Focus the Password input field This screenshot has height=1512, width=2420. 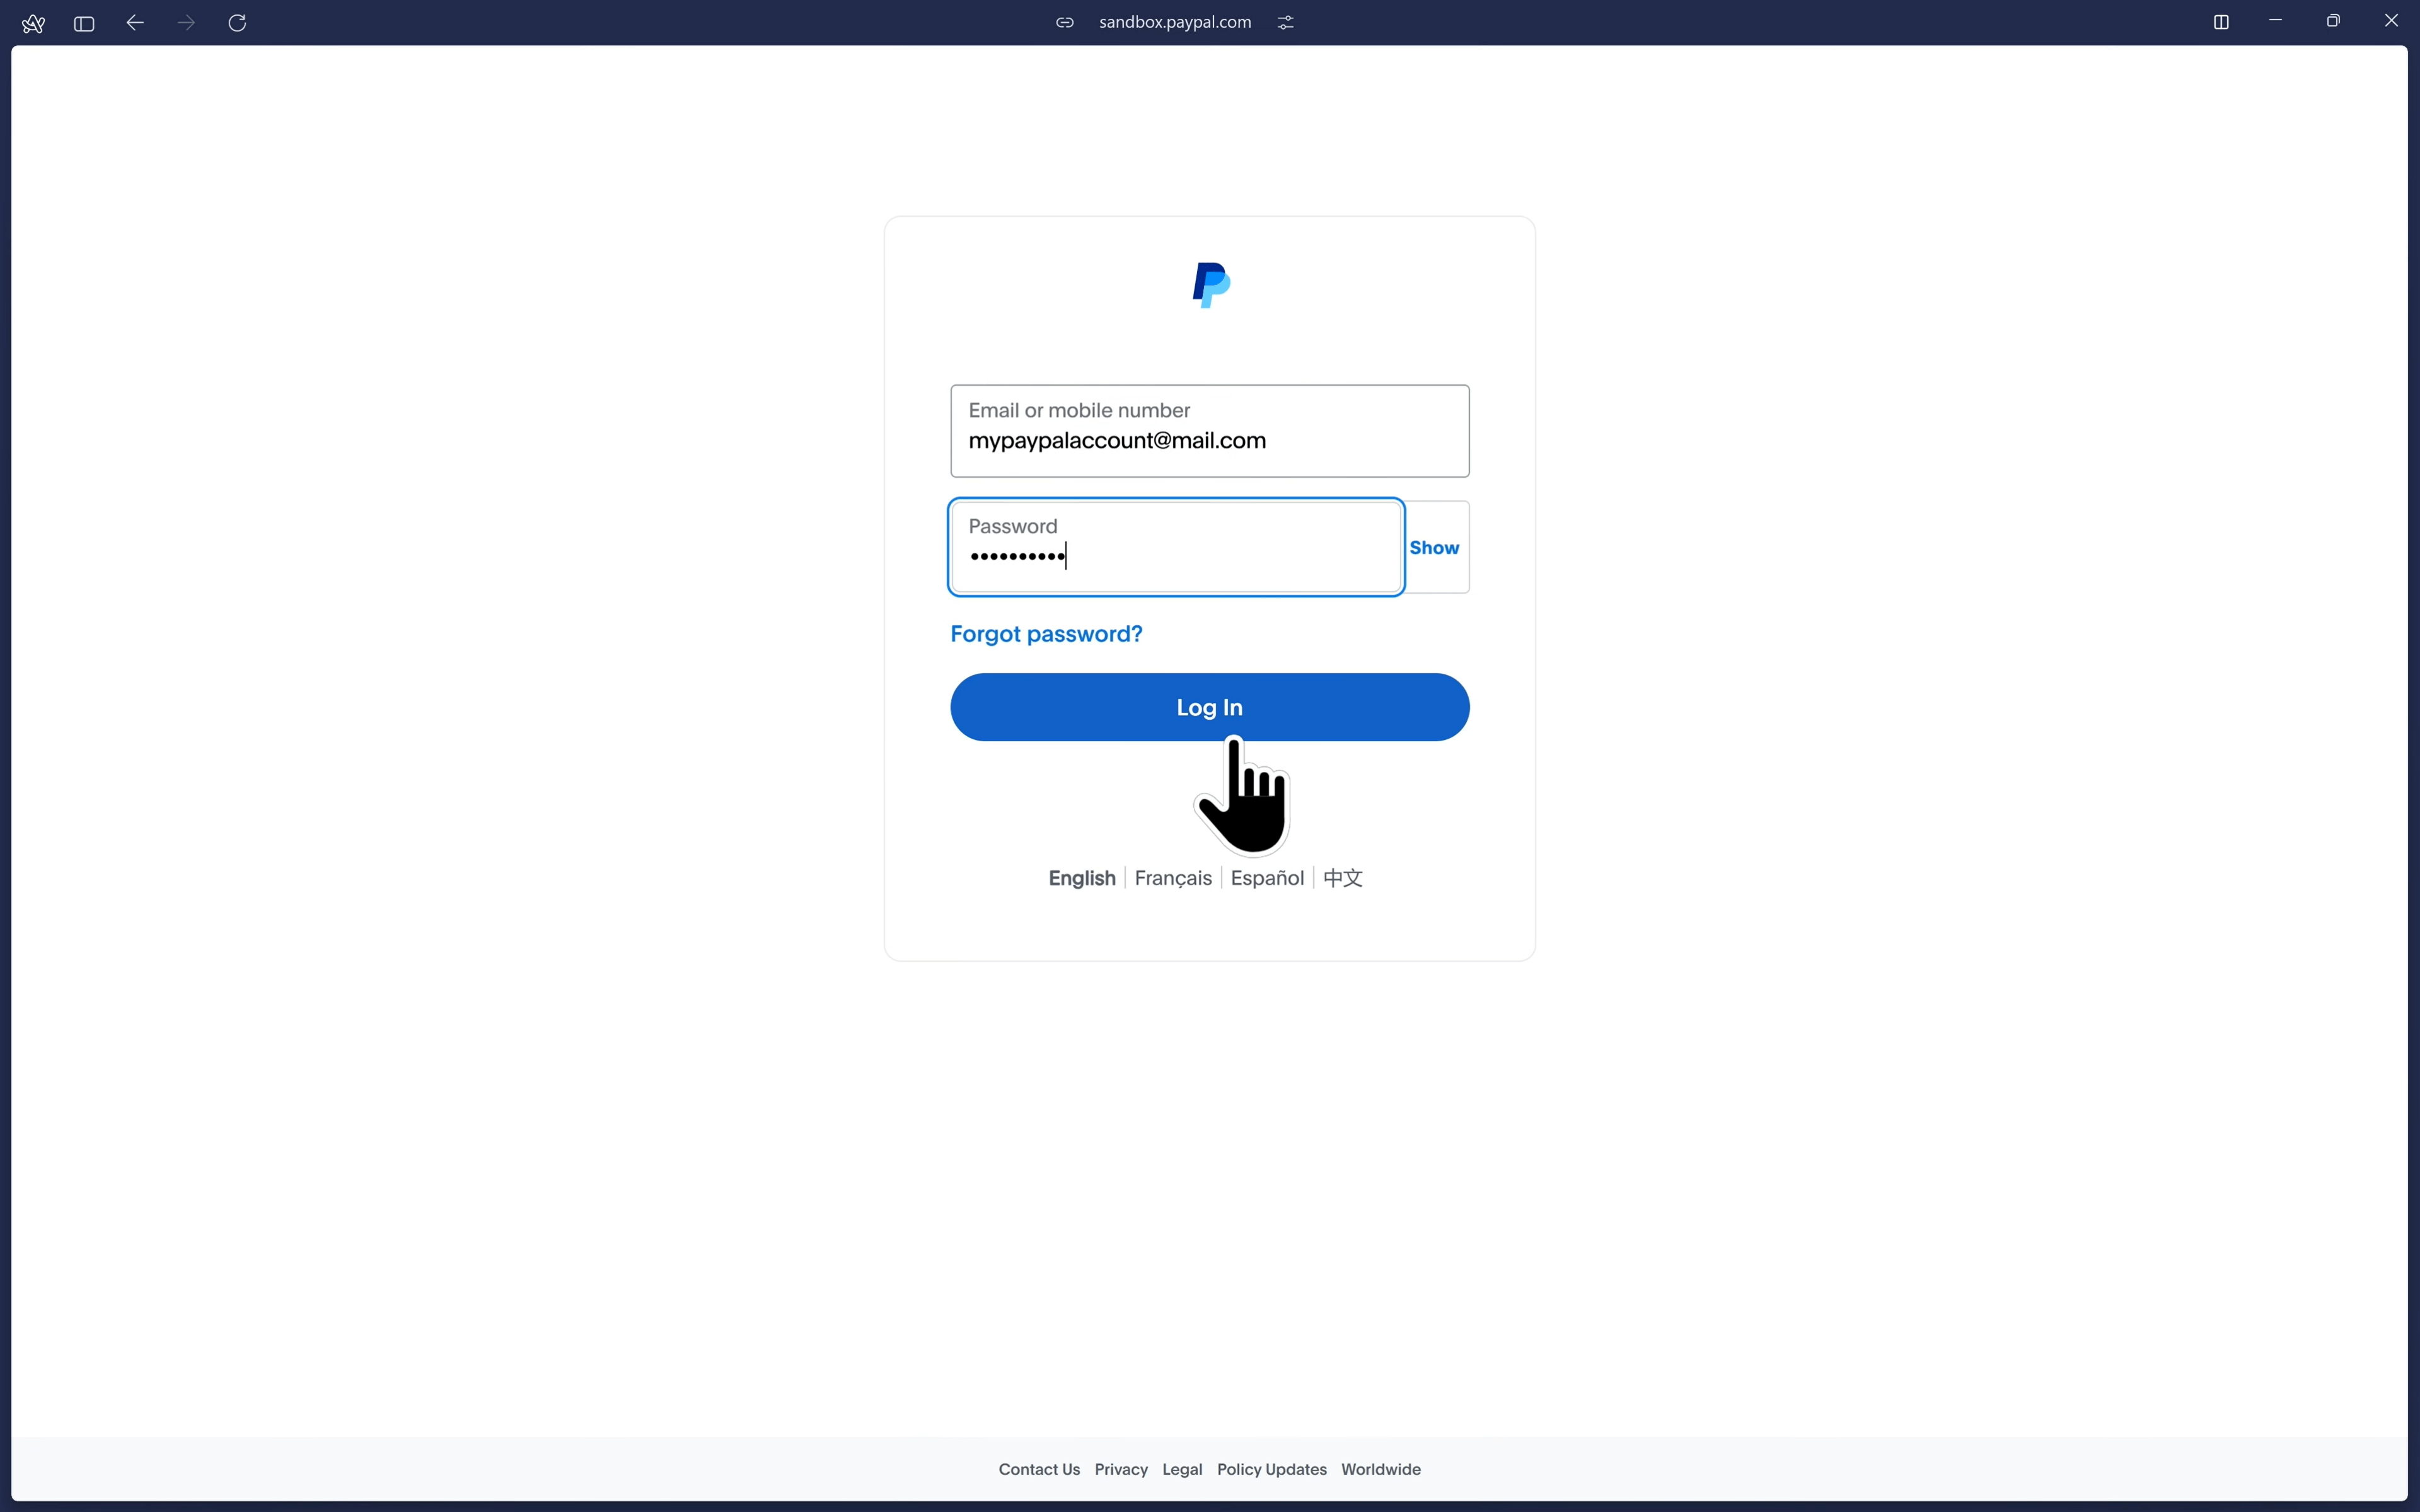click(1175, 548)
